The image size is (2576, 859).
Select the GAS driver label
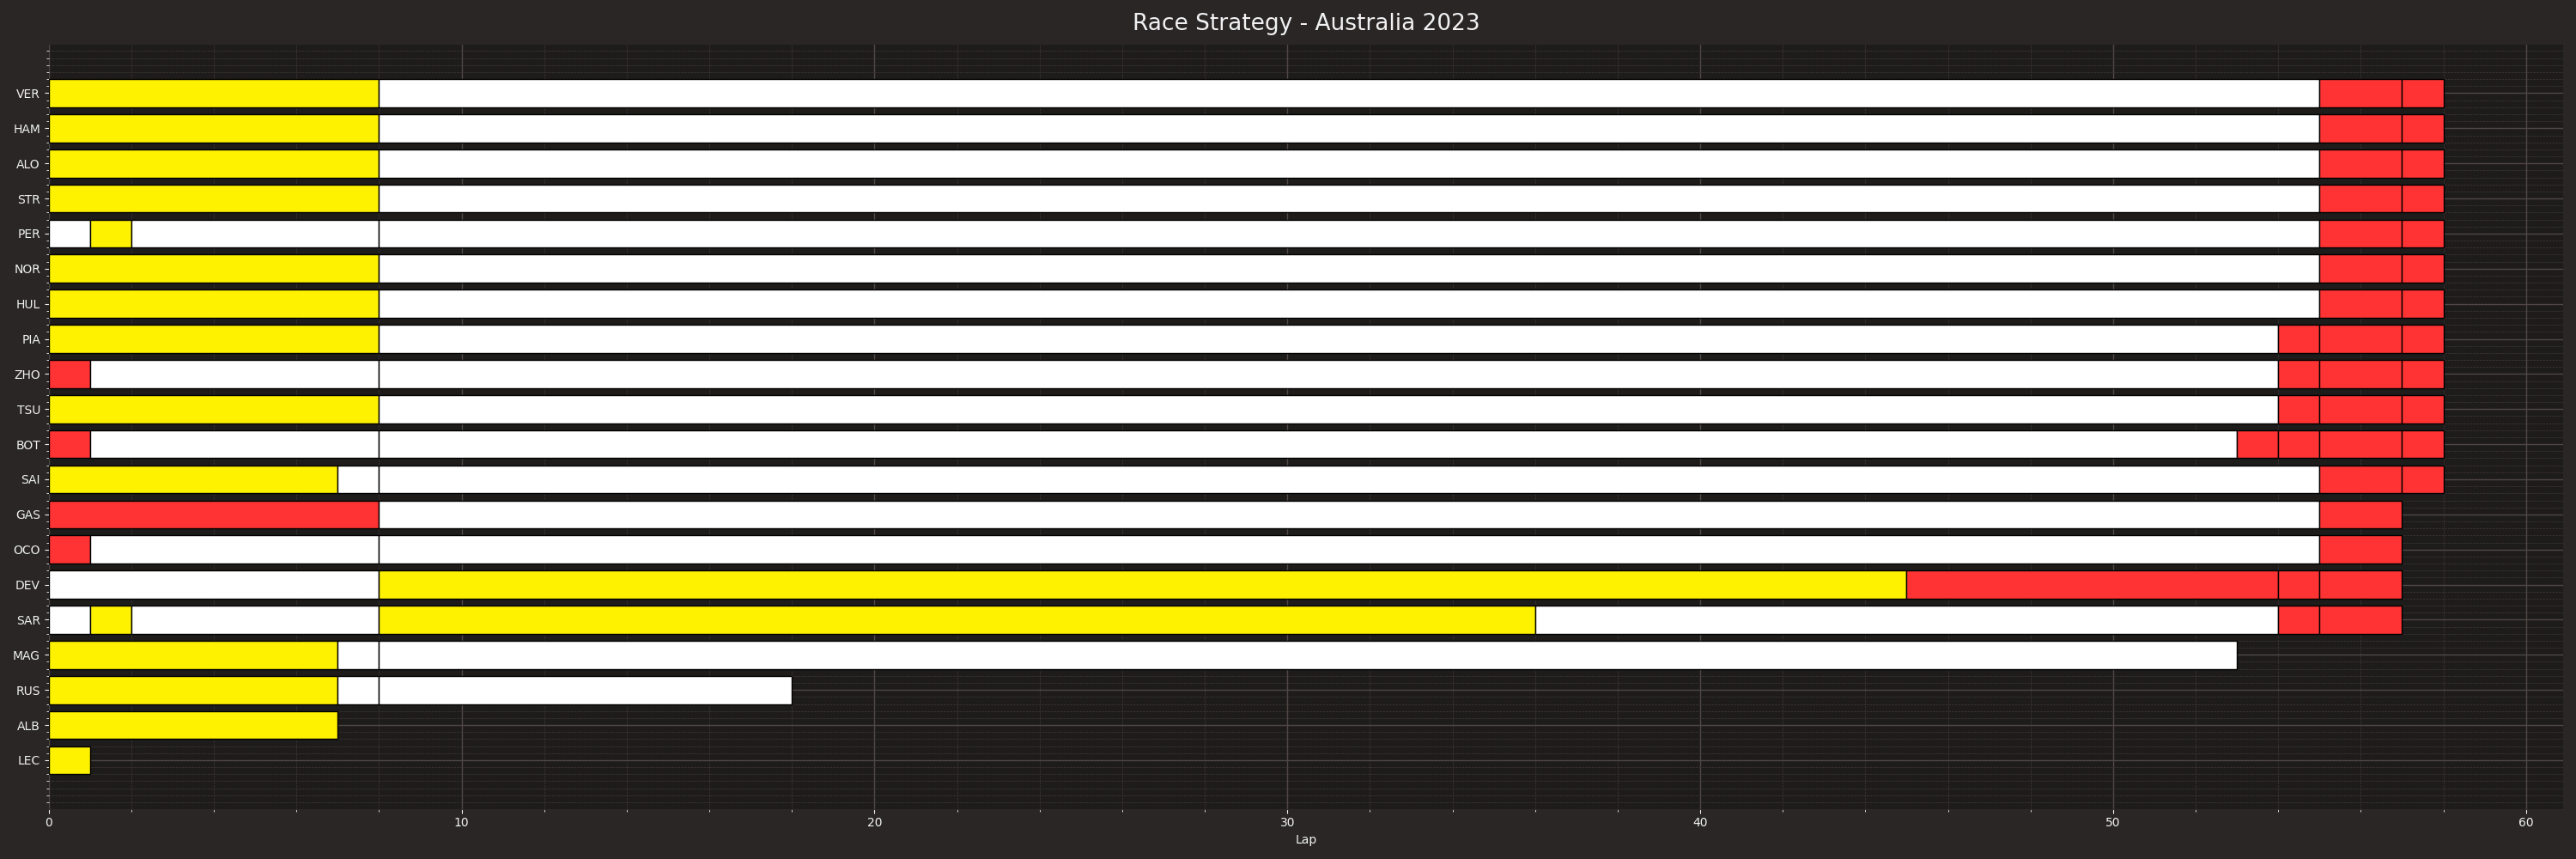(x=28, y=515)
